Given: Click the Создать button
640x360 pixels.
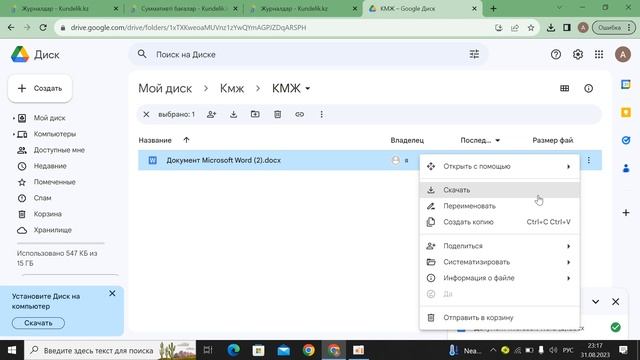Looking at the screenshot, I should (40, 88).
